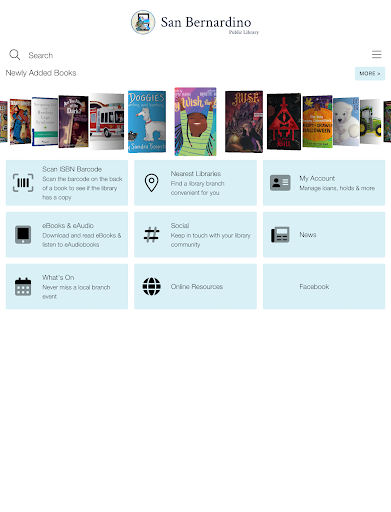Click the MORE > button
Screen dimensions: 391x512
370,73
